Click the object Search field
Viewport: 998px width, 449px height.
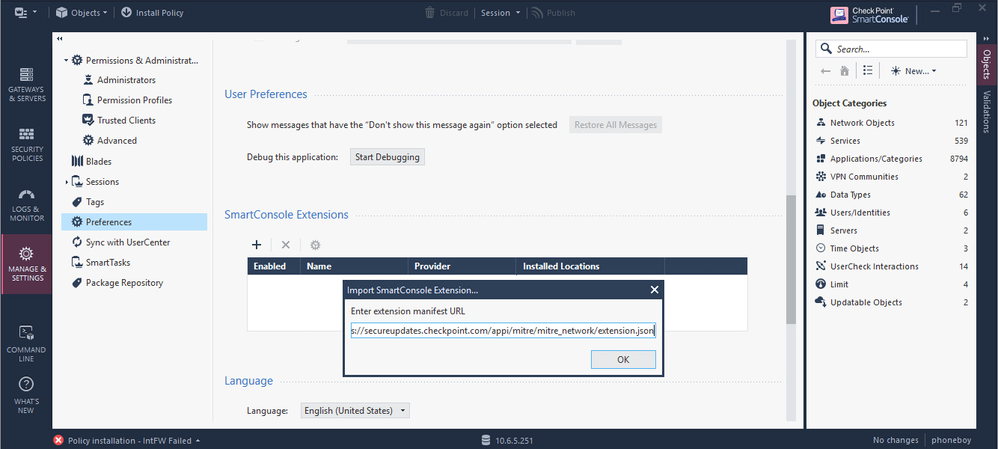pos(891,49)
